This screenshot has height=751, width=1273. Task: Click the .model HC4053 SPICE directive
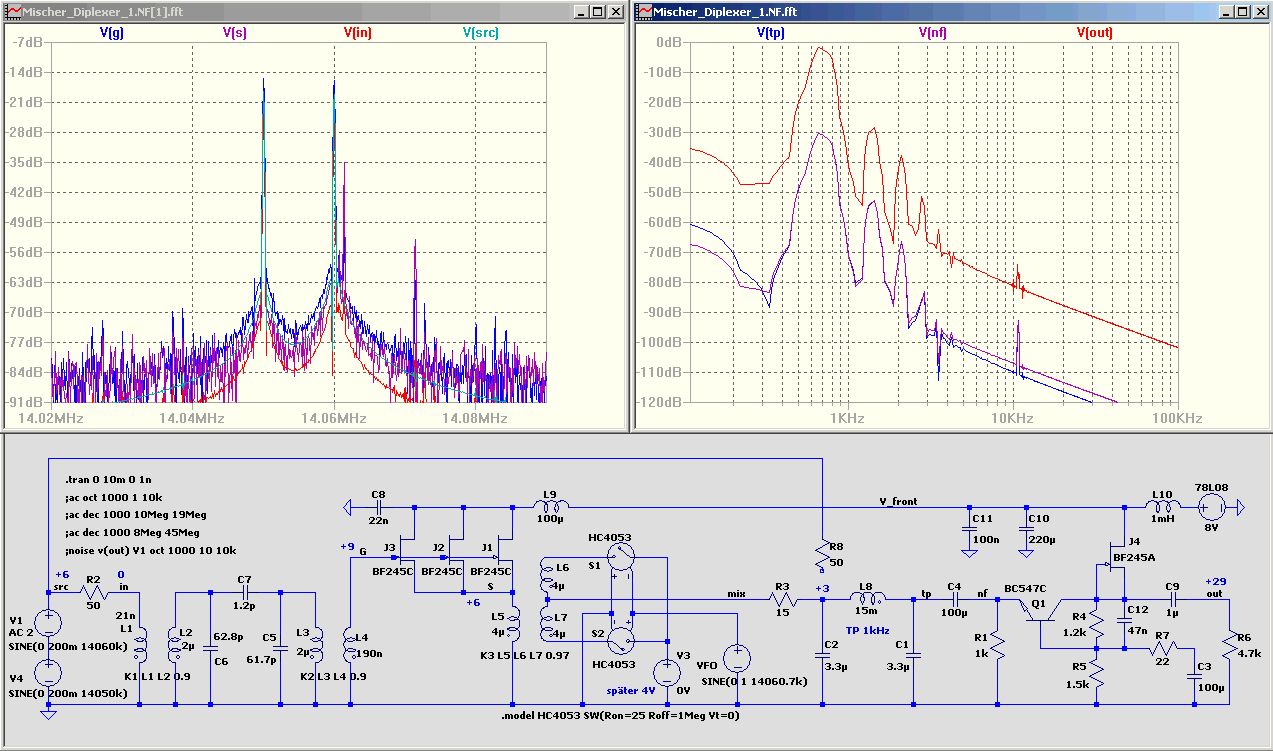pos(620,715)
